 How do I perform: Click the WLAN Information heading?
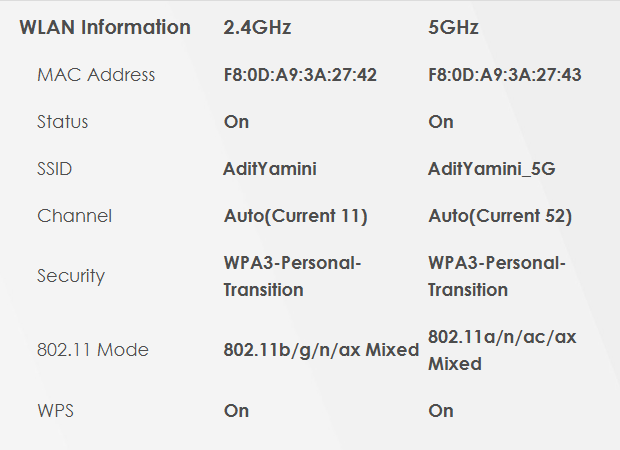(105, 27)
